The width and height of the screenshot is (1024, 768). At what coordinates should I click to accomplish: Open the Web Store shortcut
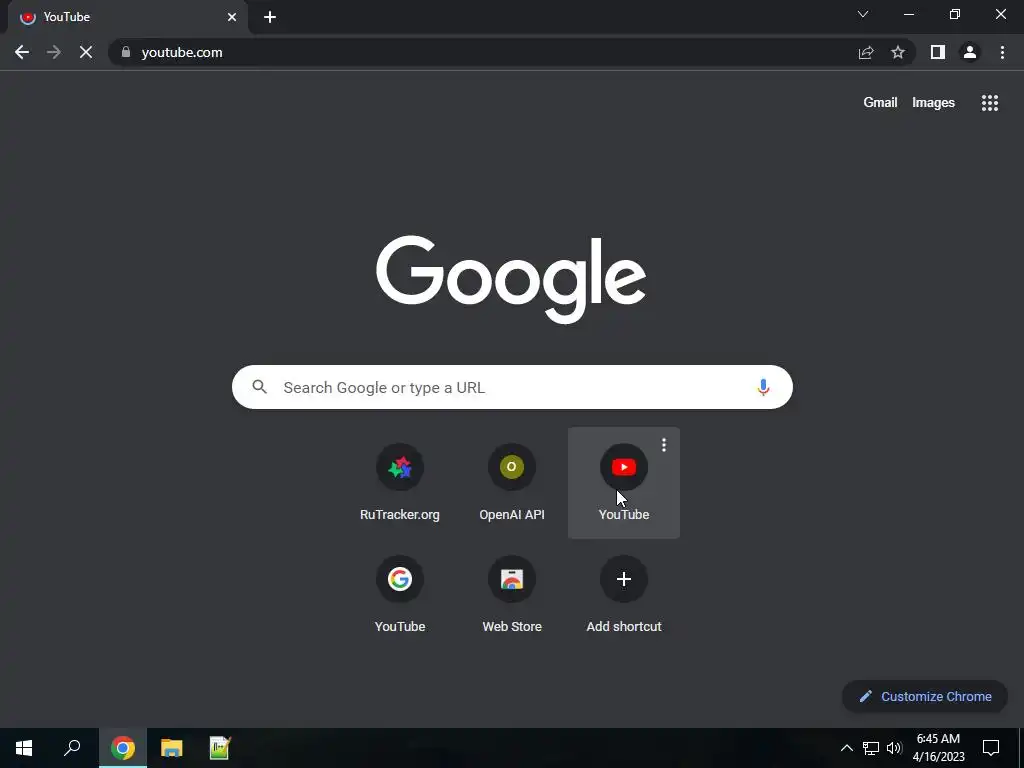tap(512, 594)
